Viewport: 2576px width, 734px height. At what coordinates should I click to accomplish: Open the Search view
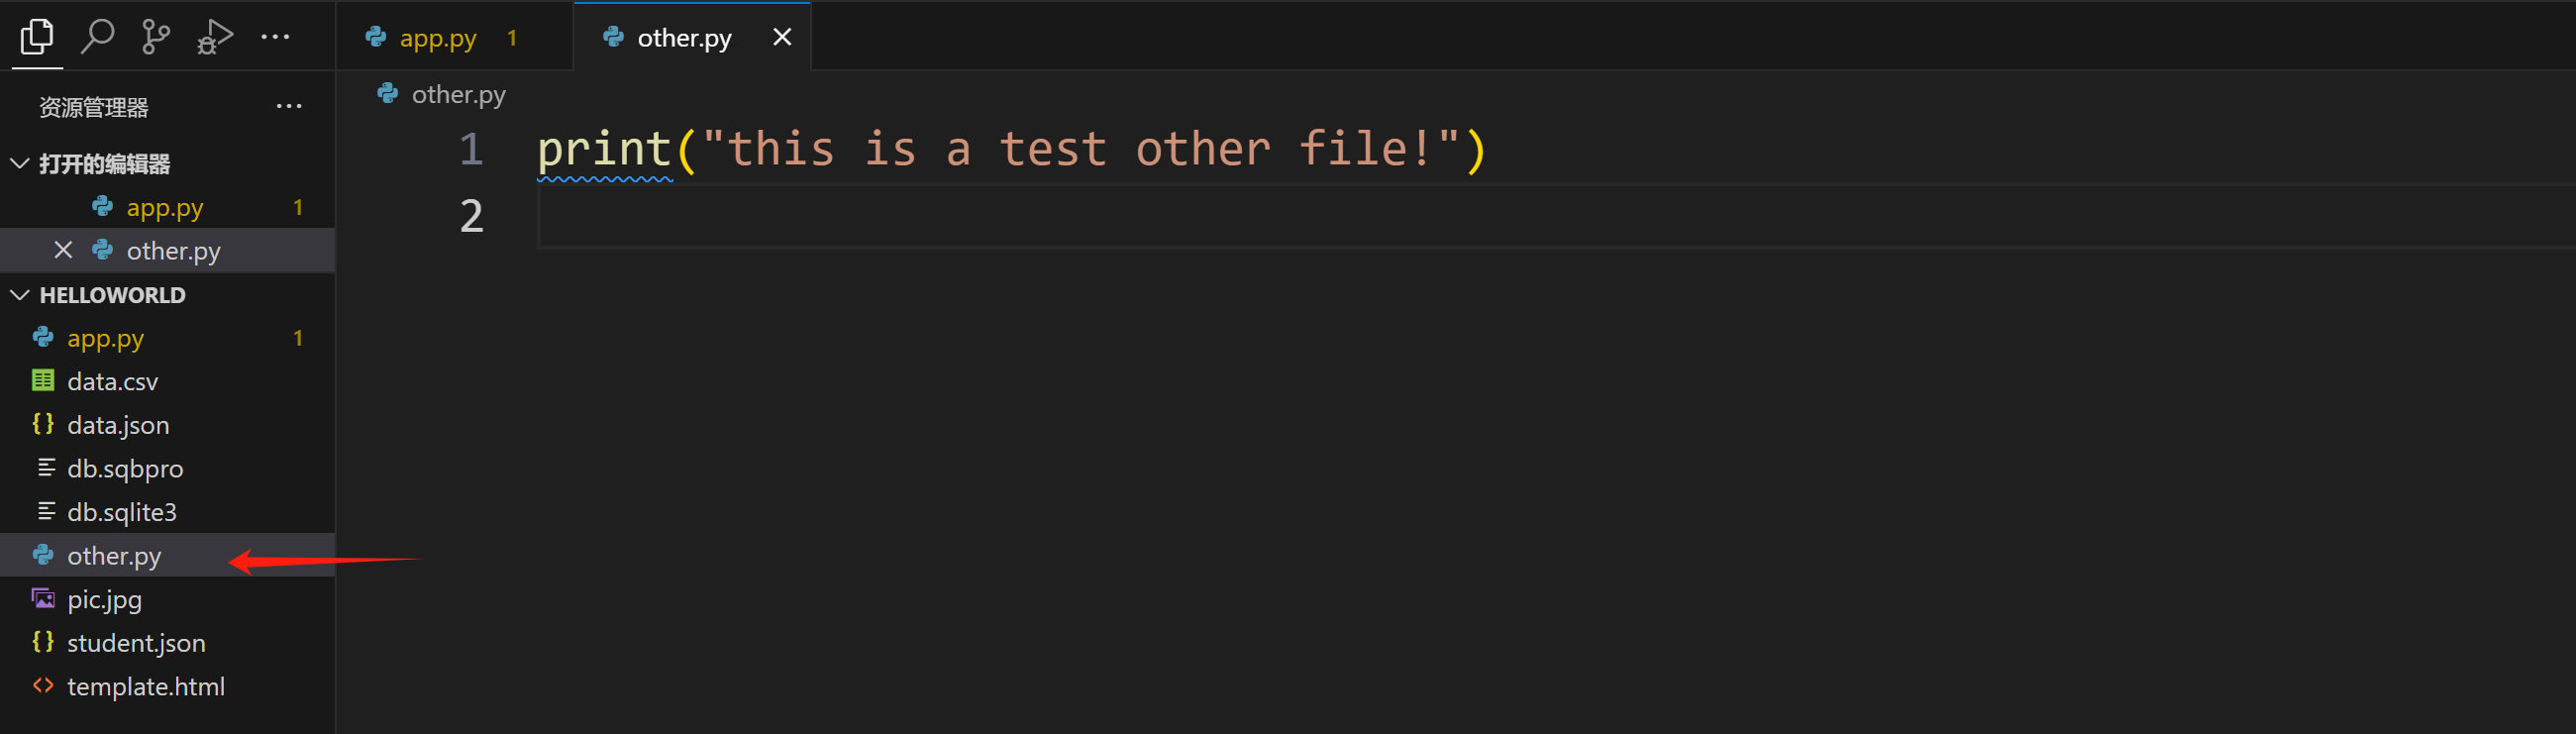97,37
